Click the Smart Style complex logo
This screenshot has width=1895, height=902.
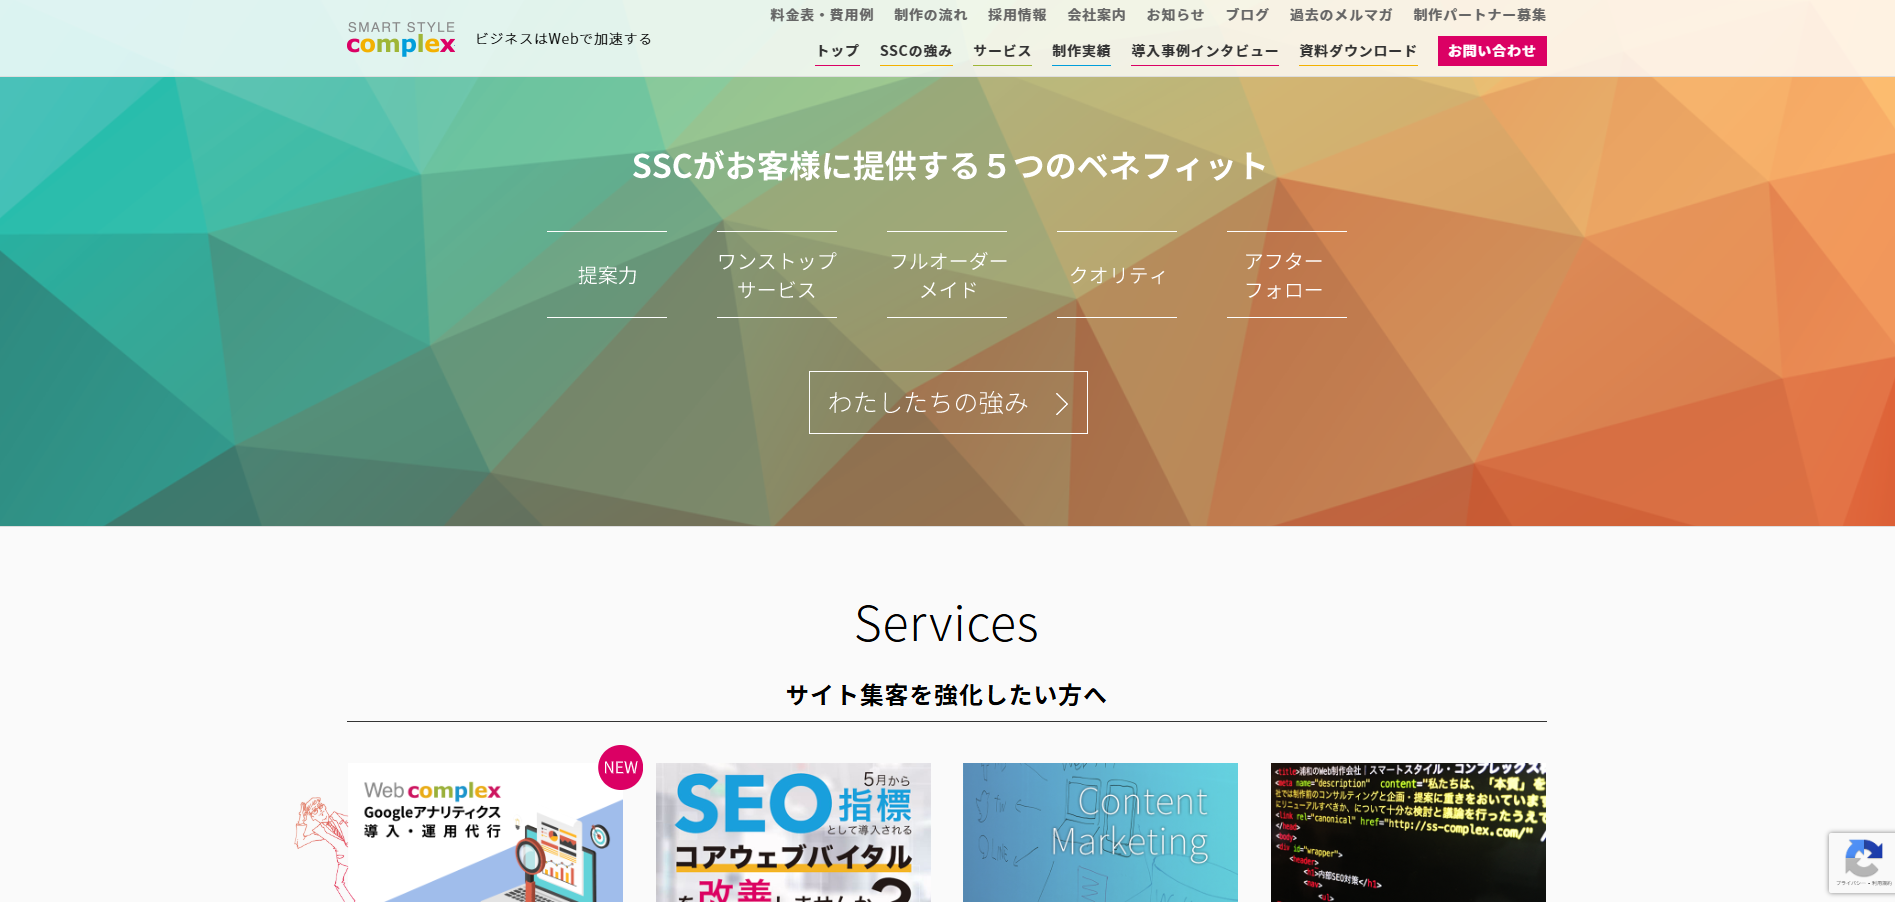point(401,39)
